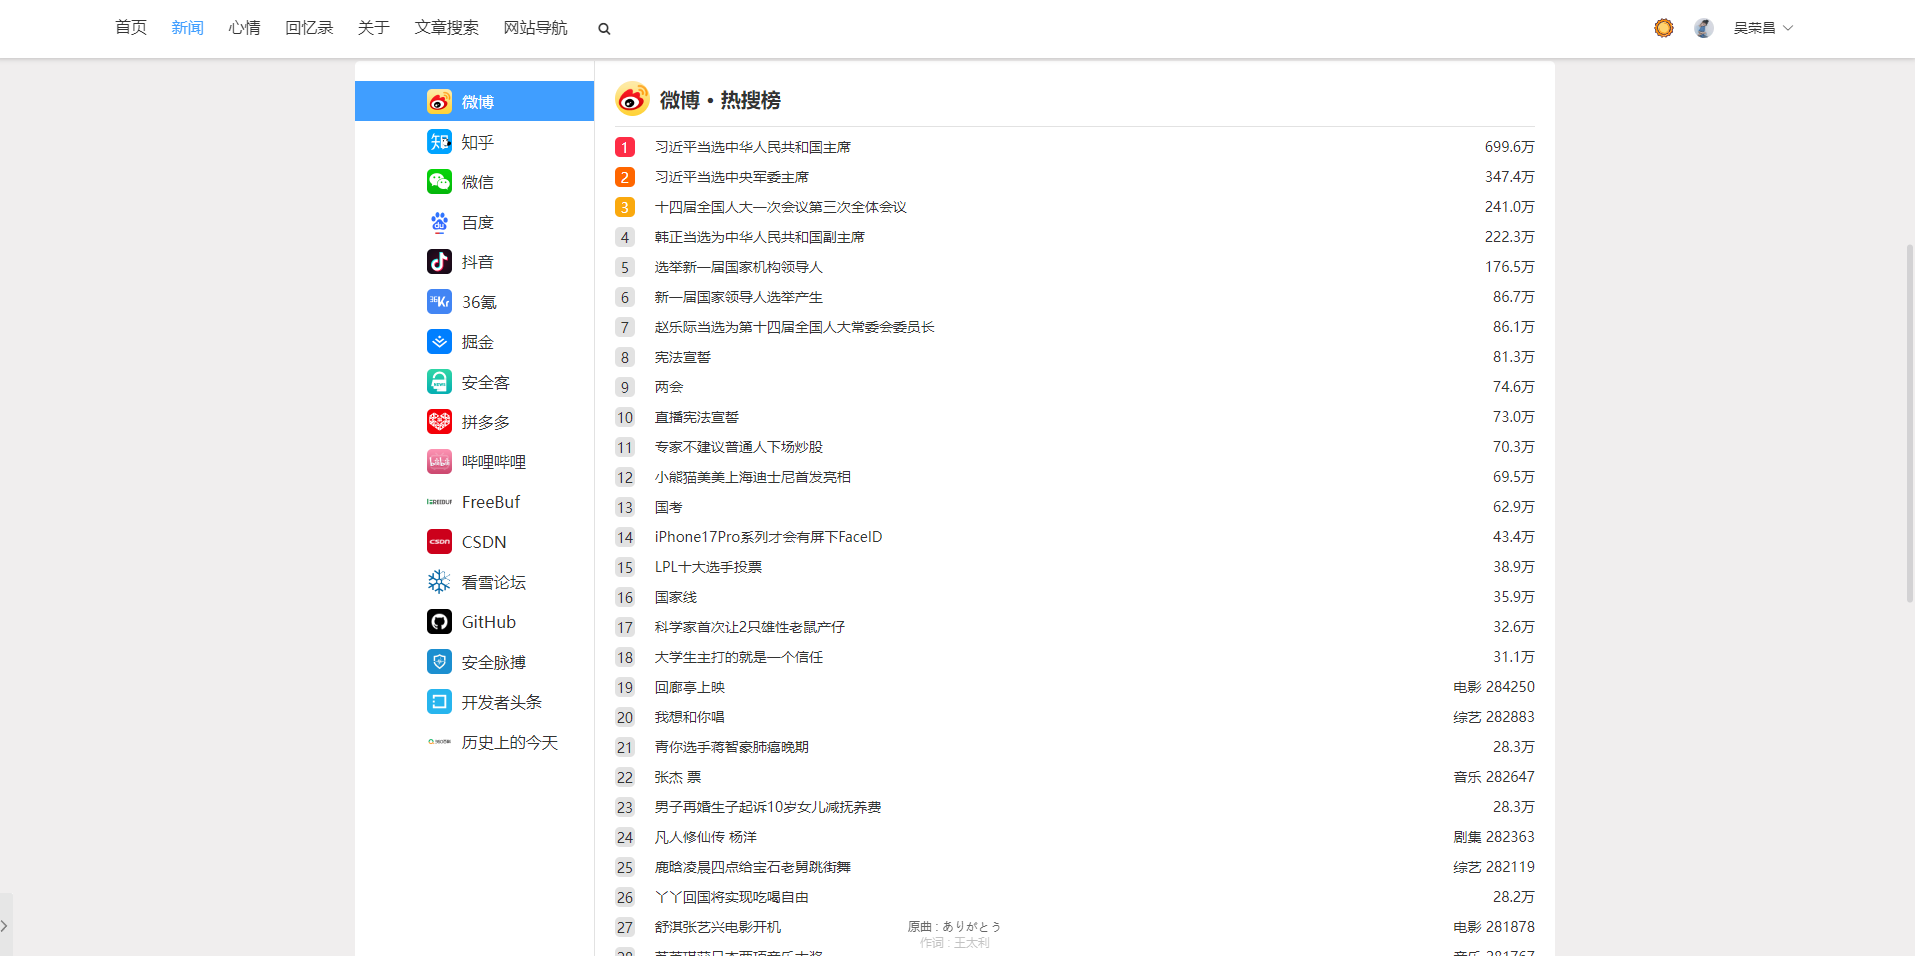Open hot topic 十四届全国人大一次会议第三次全体会议
Image resolution: width=1915 pixels, height=956 pixels.
pos(781,207)
